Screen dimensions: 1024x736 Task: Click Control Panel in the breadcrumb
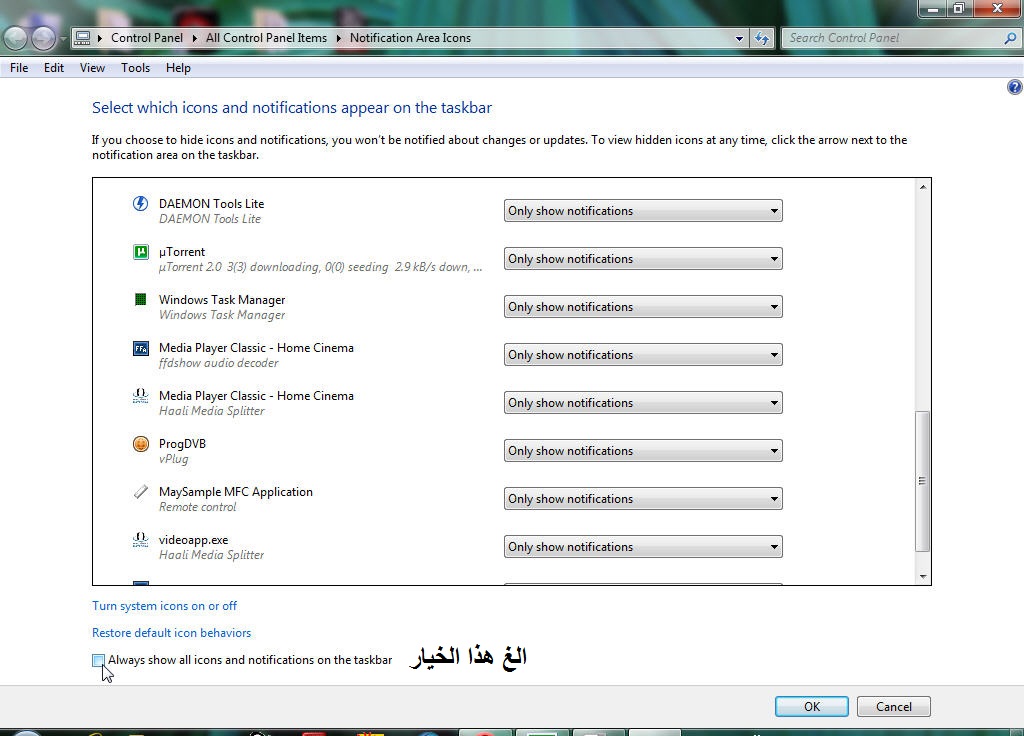tap(147, 38)
